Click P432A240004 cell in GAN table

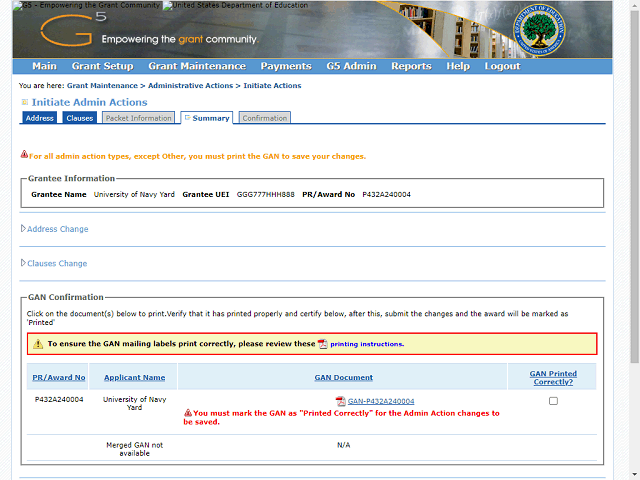tap(59, 400)
